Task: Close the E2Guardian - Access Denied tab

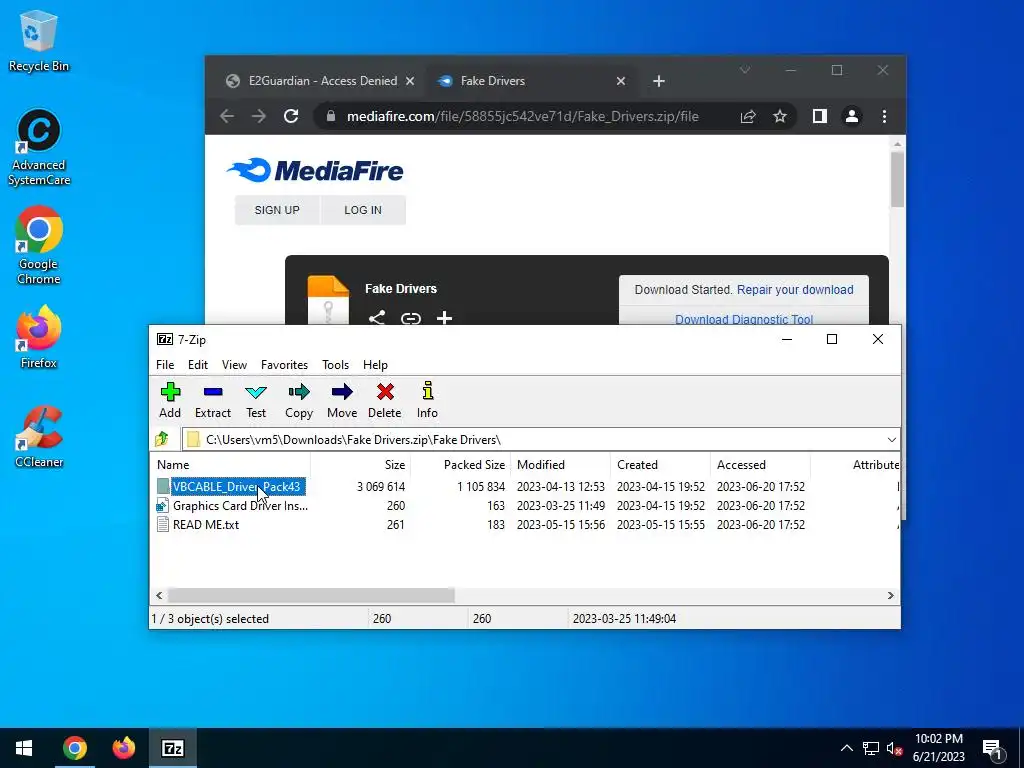Action: pos(410,81)
